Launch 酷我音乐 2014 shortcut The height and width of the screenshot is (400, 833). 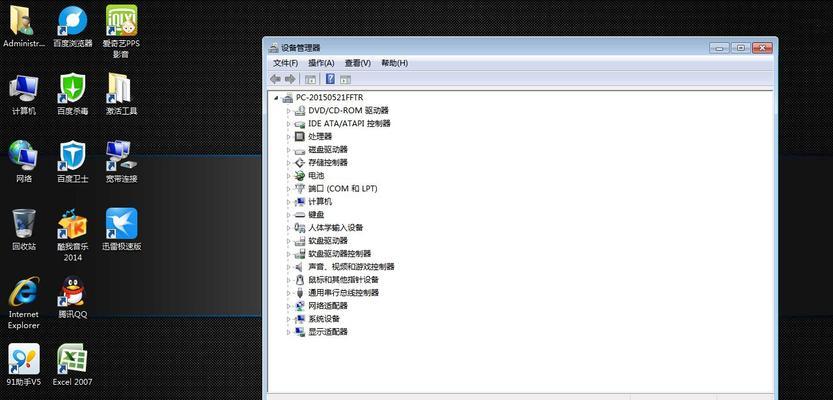(73, 235)
